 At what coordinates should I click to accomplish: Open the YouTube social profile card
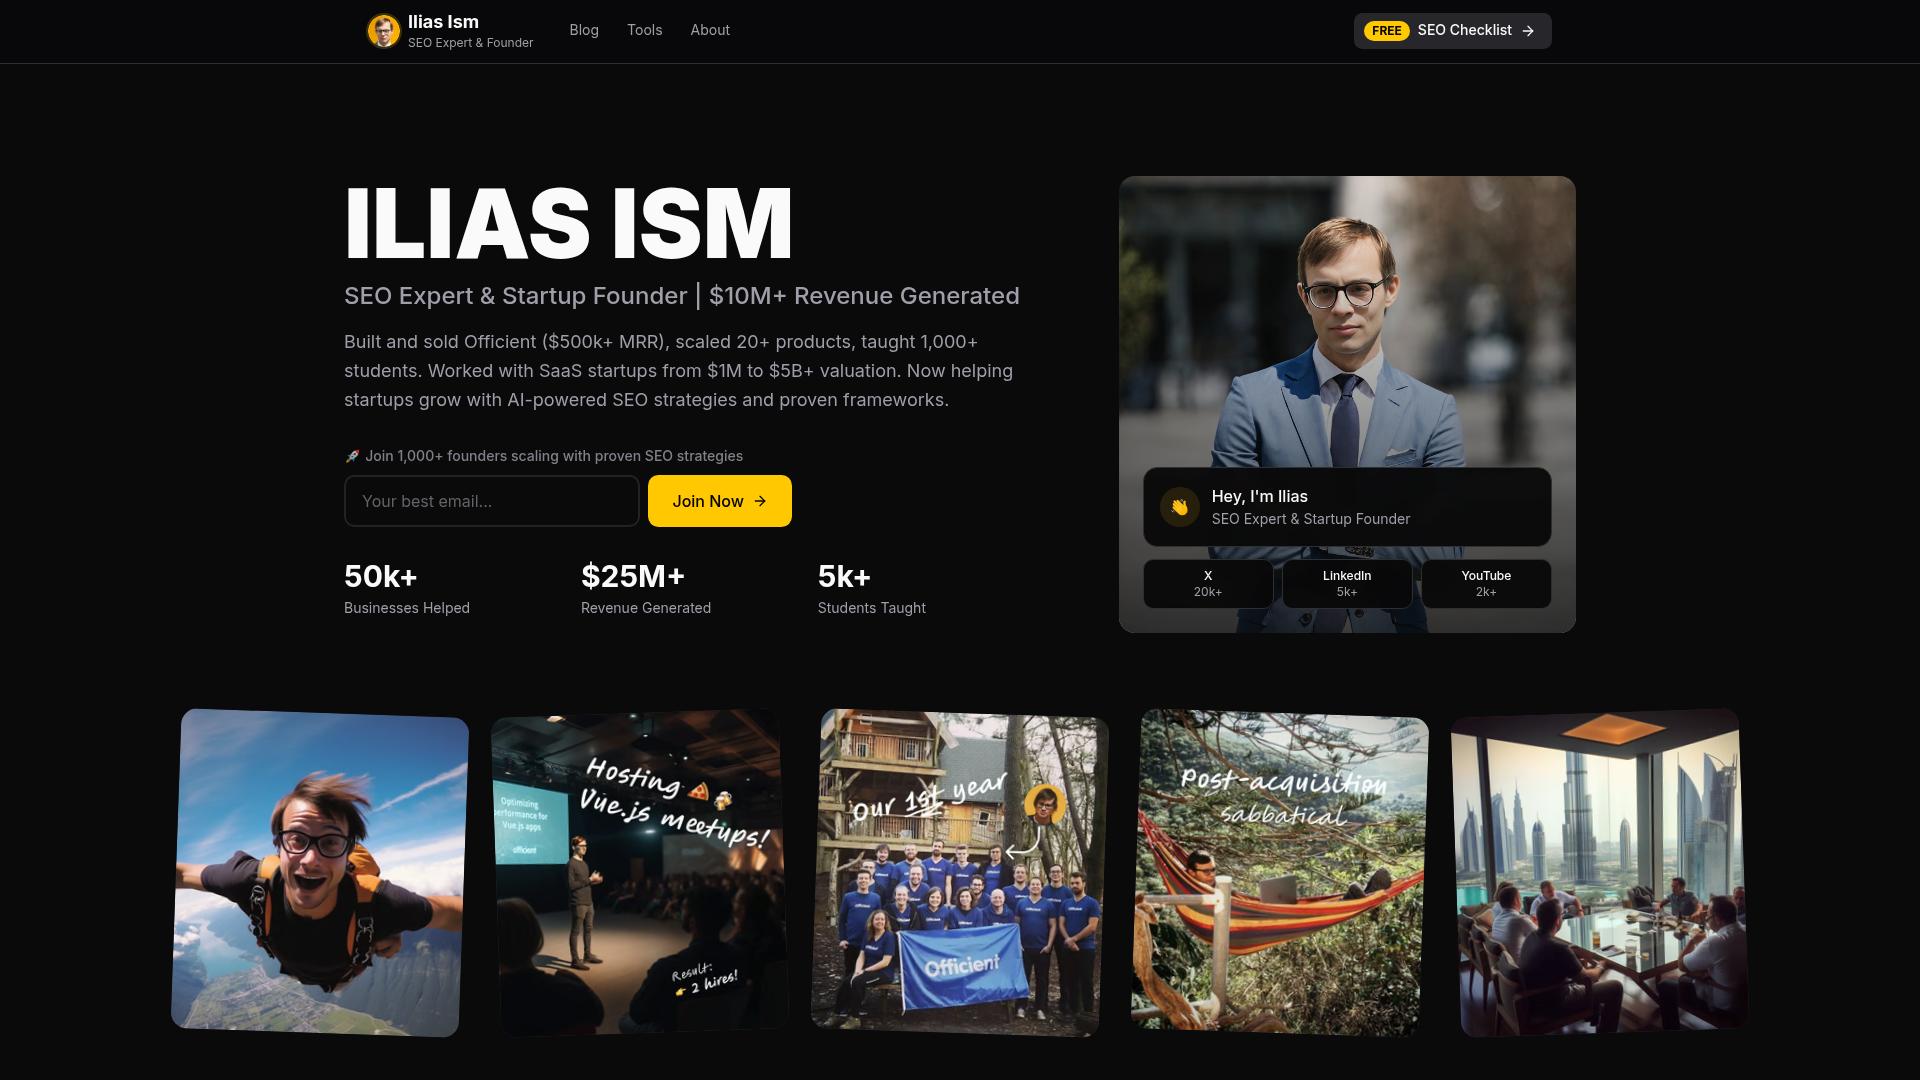[x=1486, y=583]
